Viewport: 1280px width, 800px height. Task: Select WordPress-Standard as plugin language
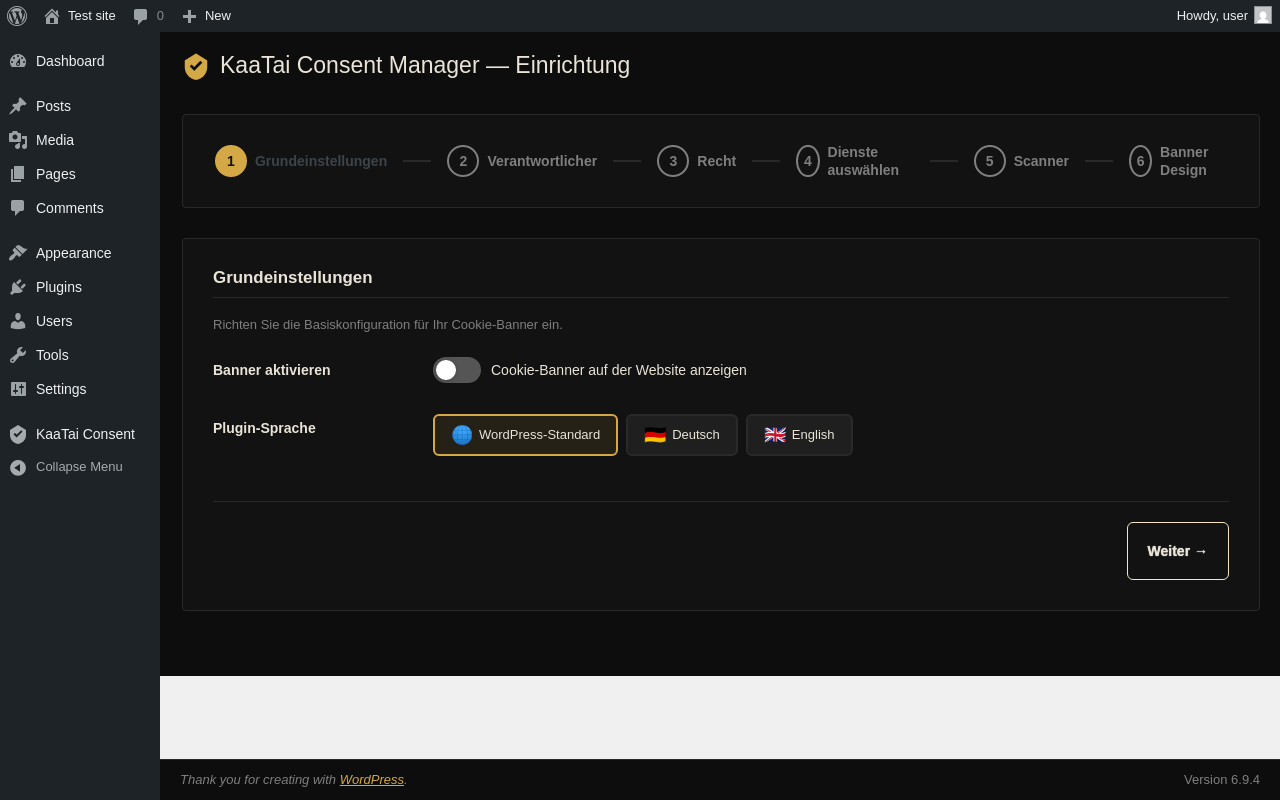[x=525, y=435]
